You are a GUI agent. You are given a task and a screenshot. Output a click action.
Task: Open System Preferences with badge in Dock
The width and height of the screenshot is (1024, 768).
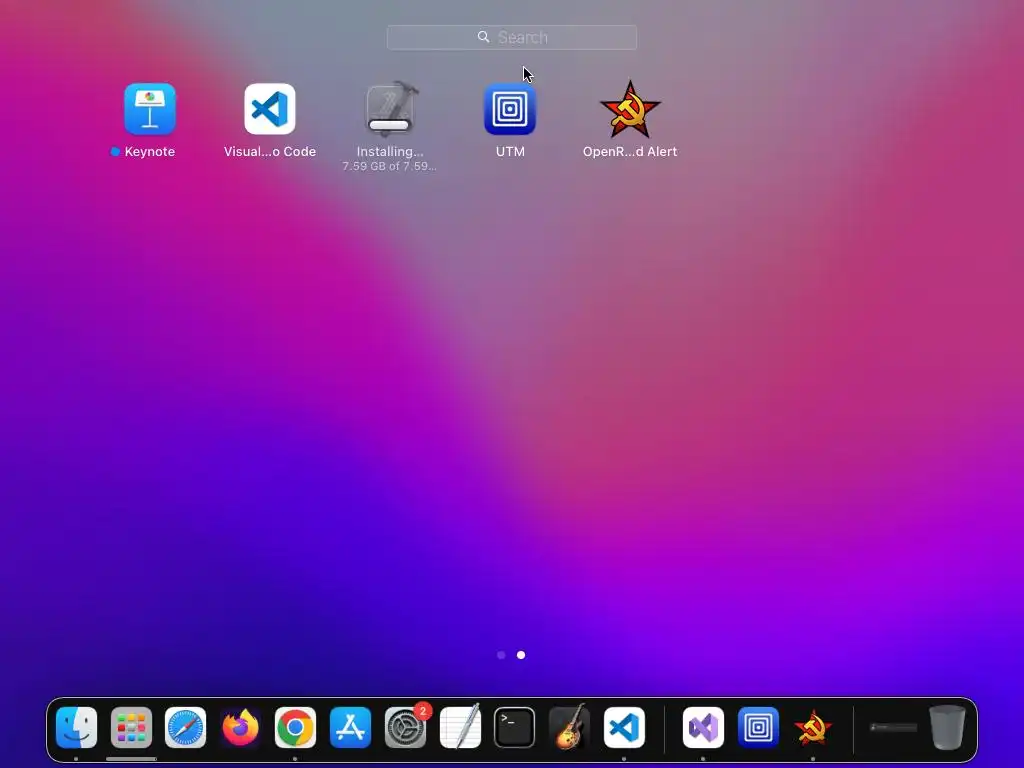[405, 727]
